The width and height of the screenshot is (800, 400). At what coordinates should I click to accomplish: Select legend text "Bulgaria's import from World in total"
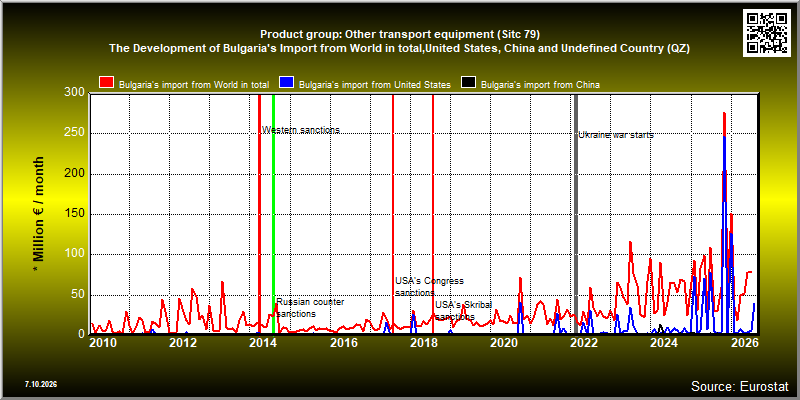click(194, 85)
